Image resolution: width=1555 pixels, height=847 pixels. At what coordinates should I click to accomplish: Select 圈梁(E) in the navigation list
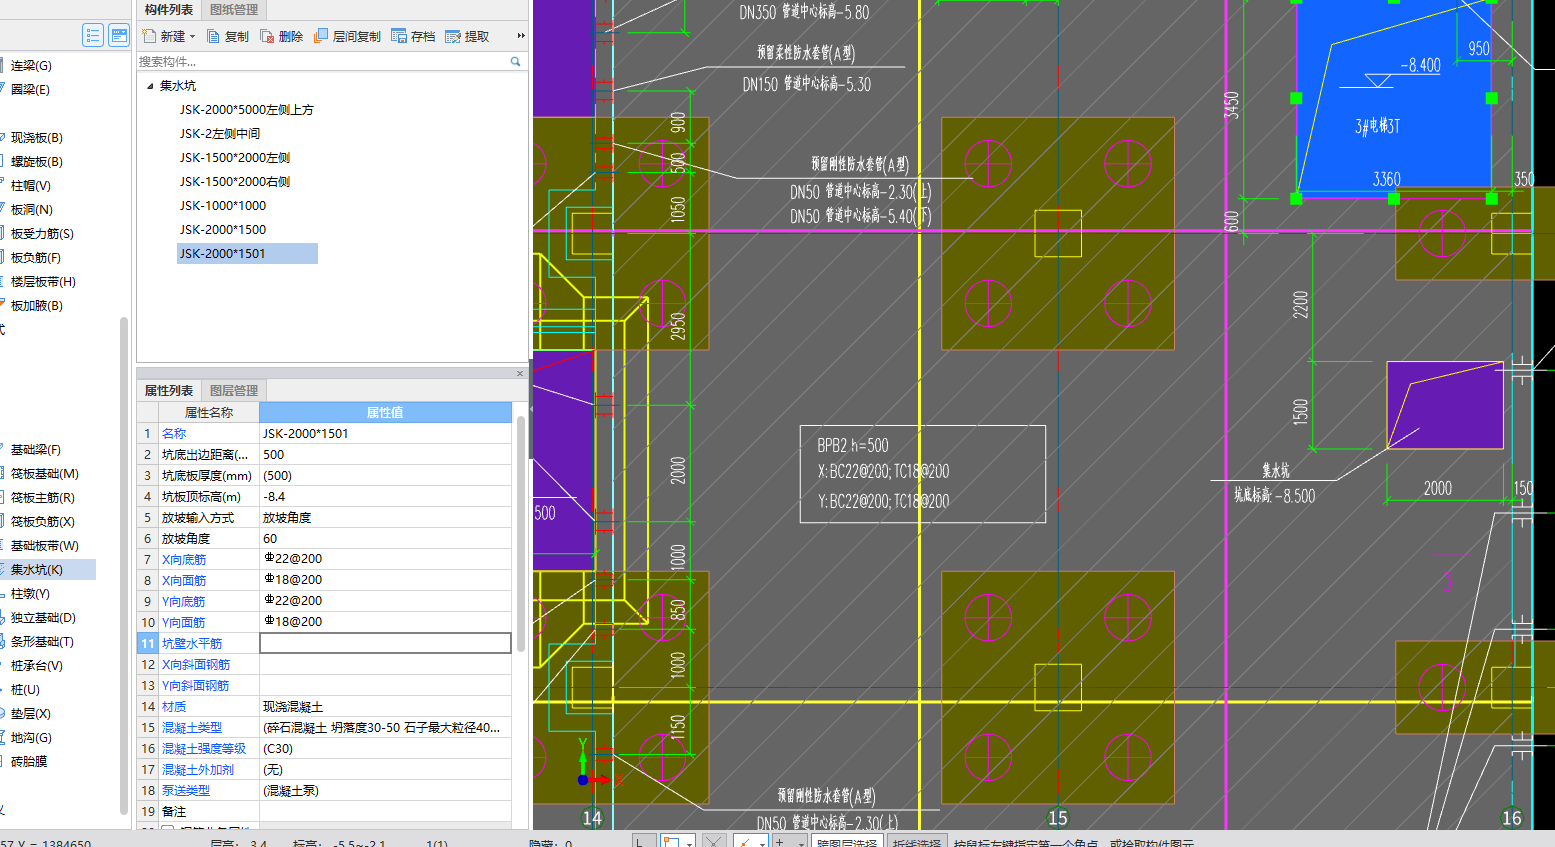30,89
